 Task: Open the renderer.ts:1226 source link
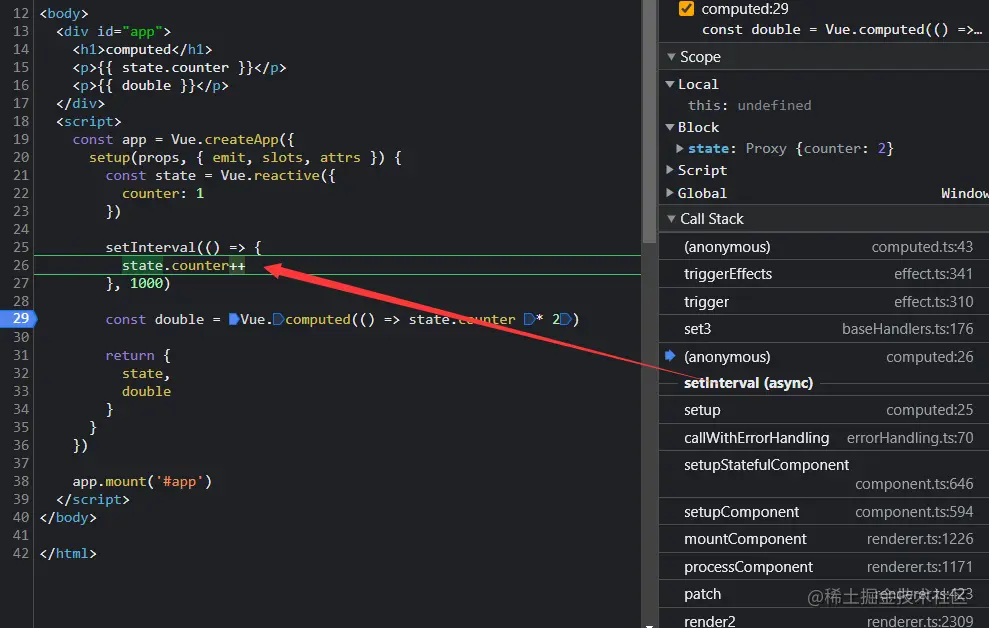coord(920,539)
